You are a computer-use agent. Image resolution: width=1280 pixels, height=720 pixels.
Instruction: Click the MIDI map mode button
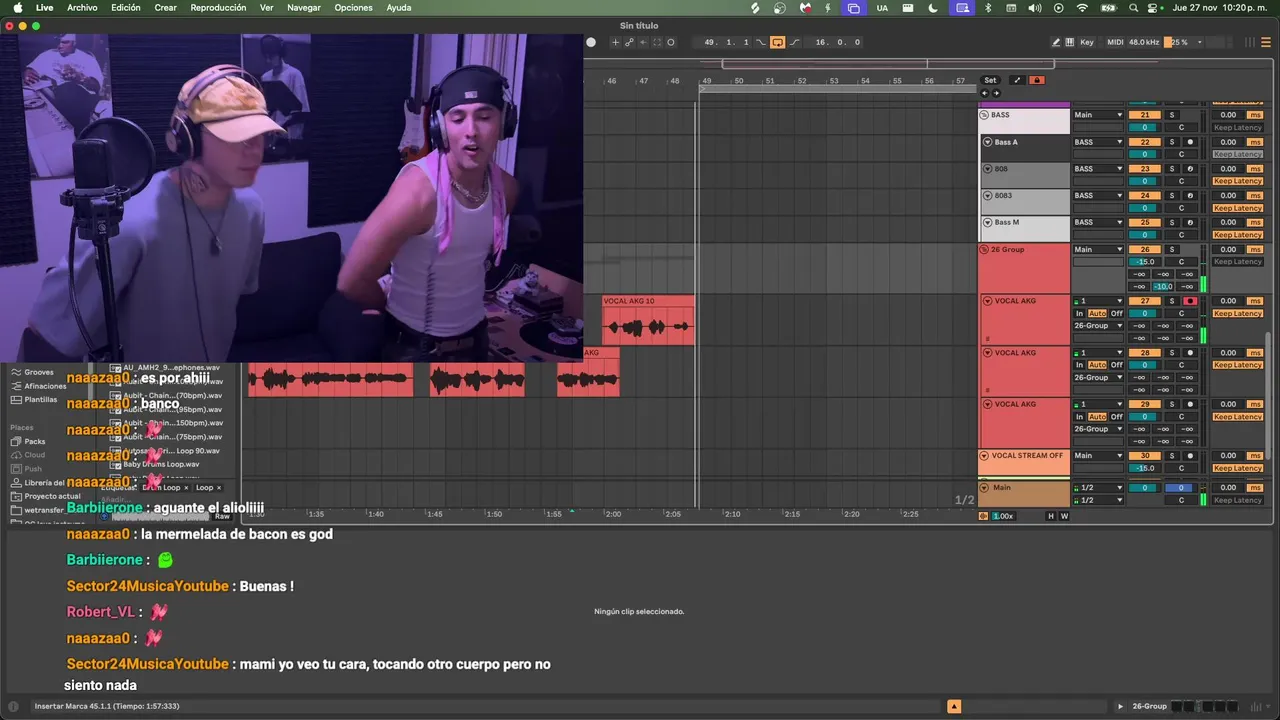(1115, 42)
